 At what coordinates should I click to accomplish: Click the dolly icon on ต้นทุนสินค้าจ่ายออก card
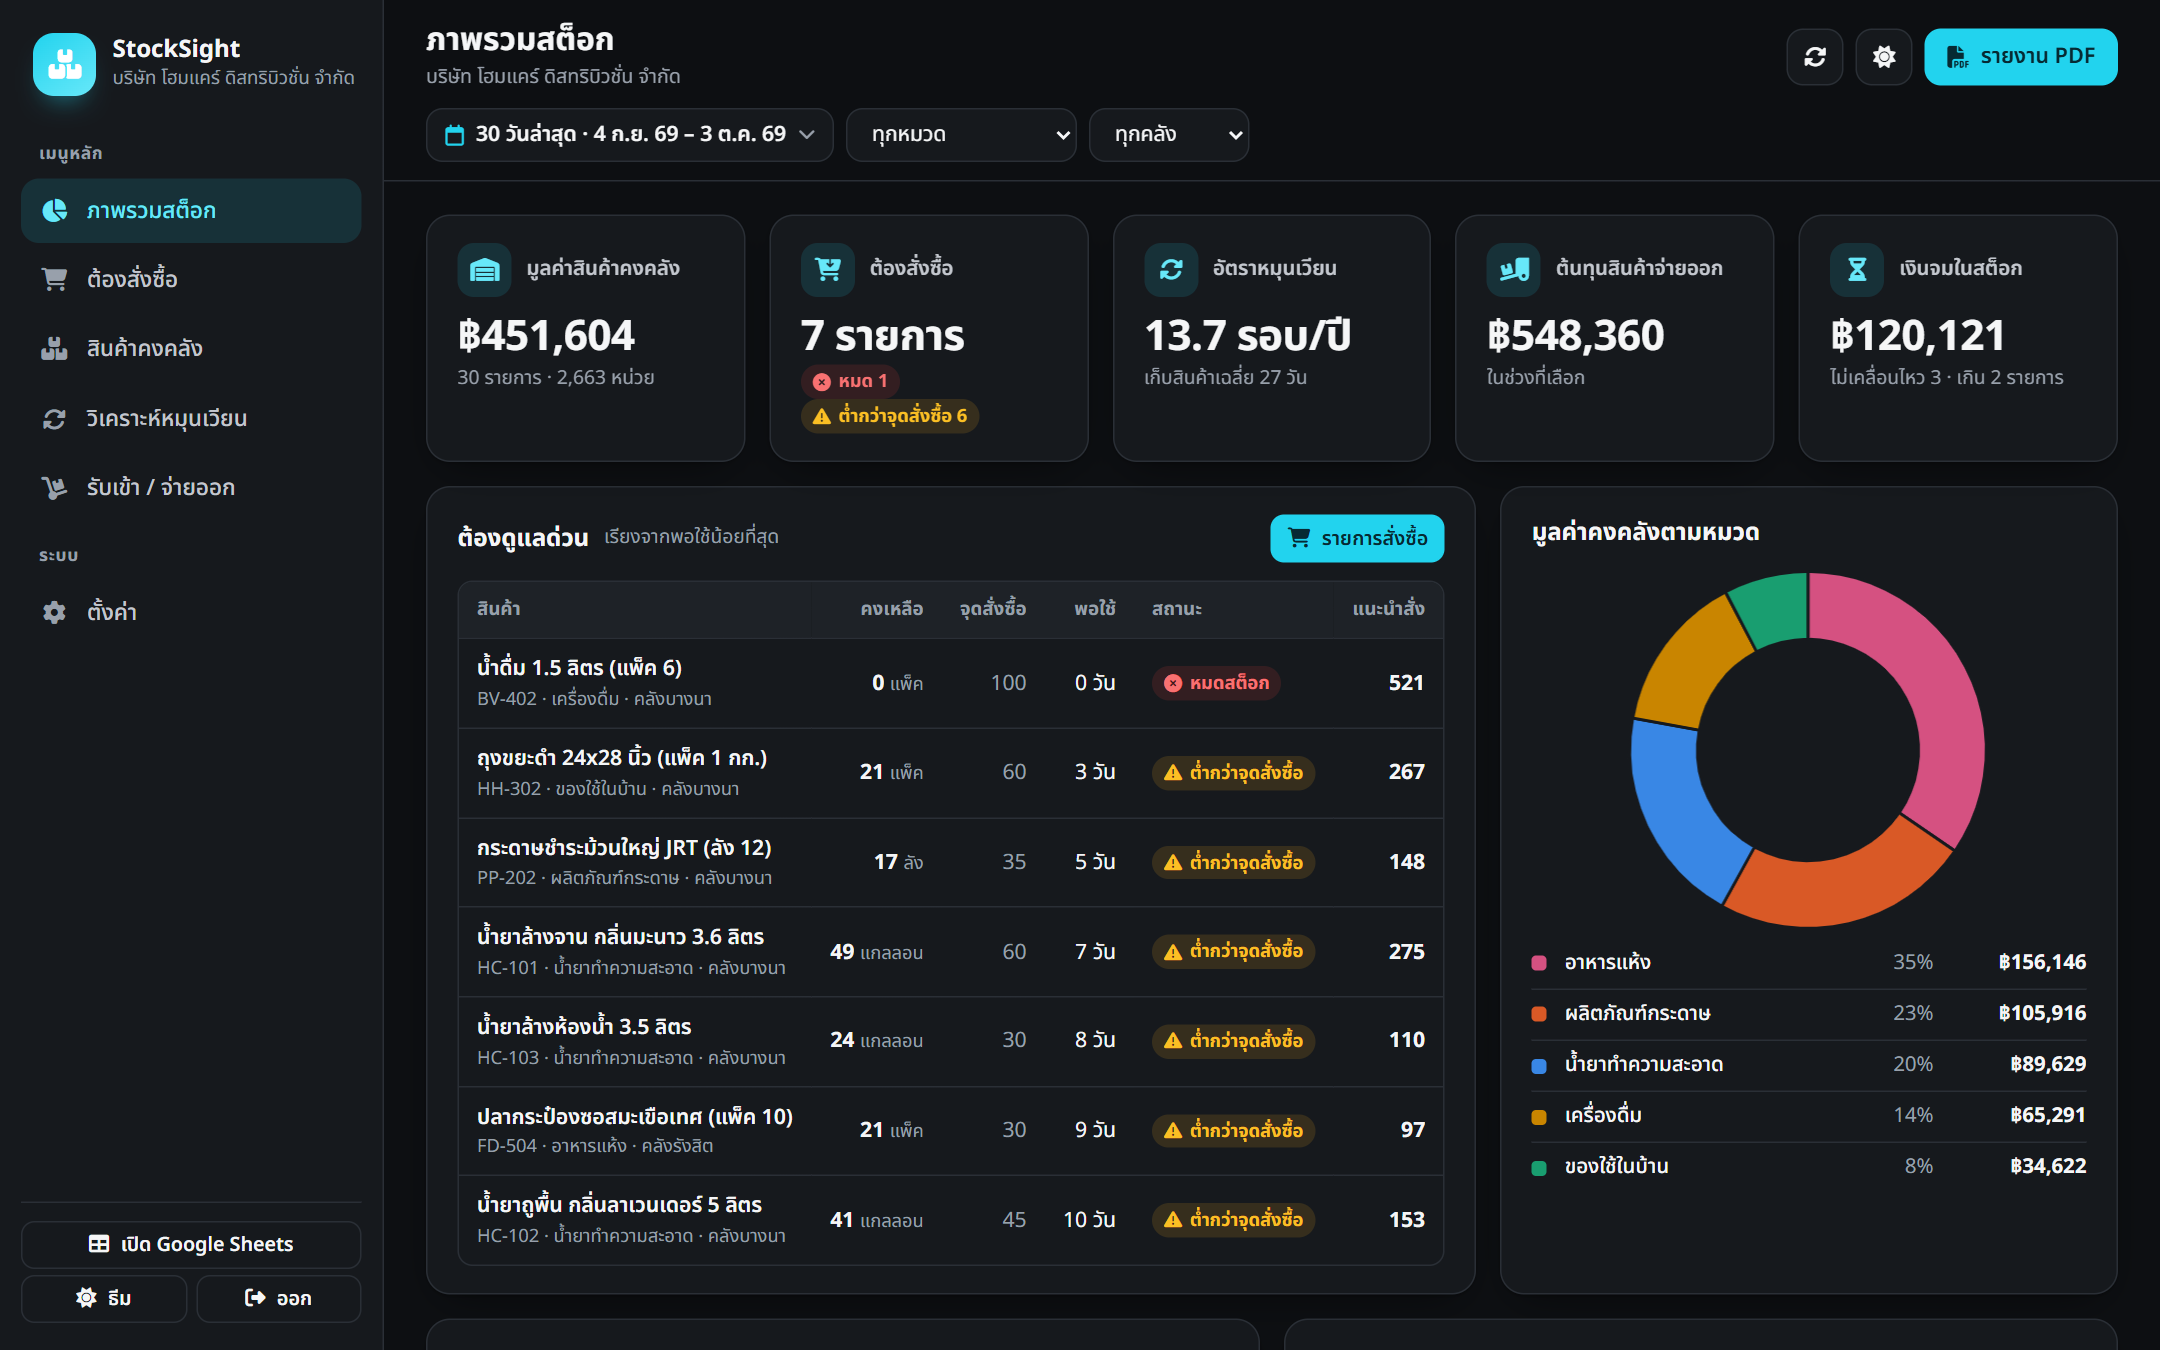click(1514, 269)
